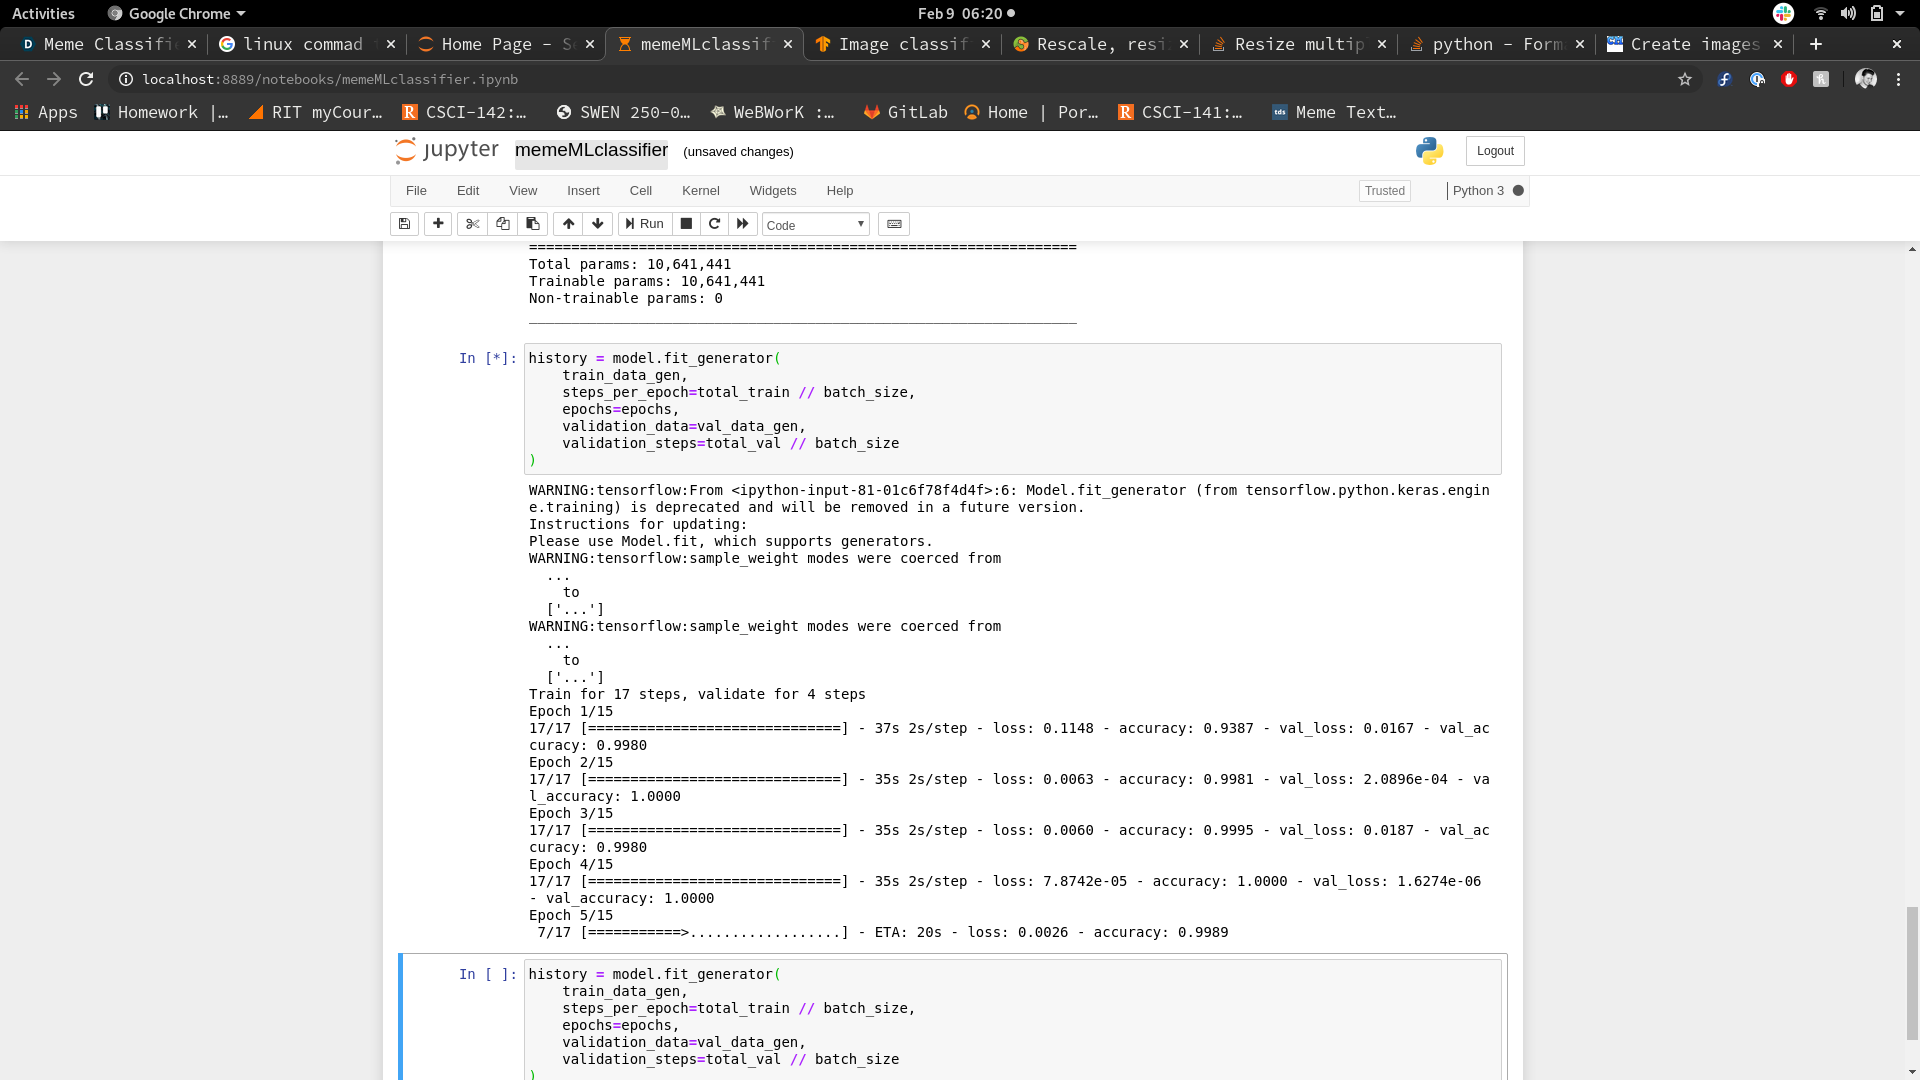Open the Kernel menu
Viewport: 1920px width, 1080px height.
click(700, 191)
